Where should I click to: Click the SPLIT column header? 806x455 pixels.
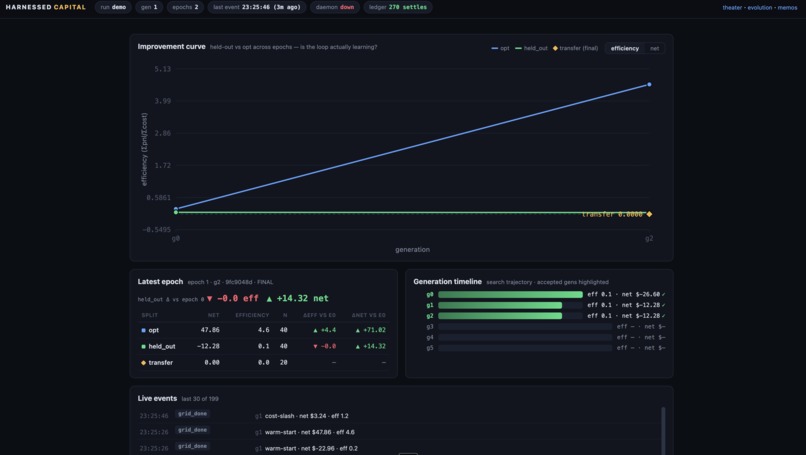pos(150,315)
